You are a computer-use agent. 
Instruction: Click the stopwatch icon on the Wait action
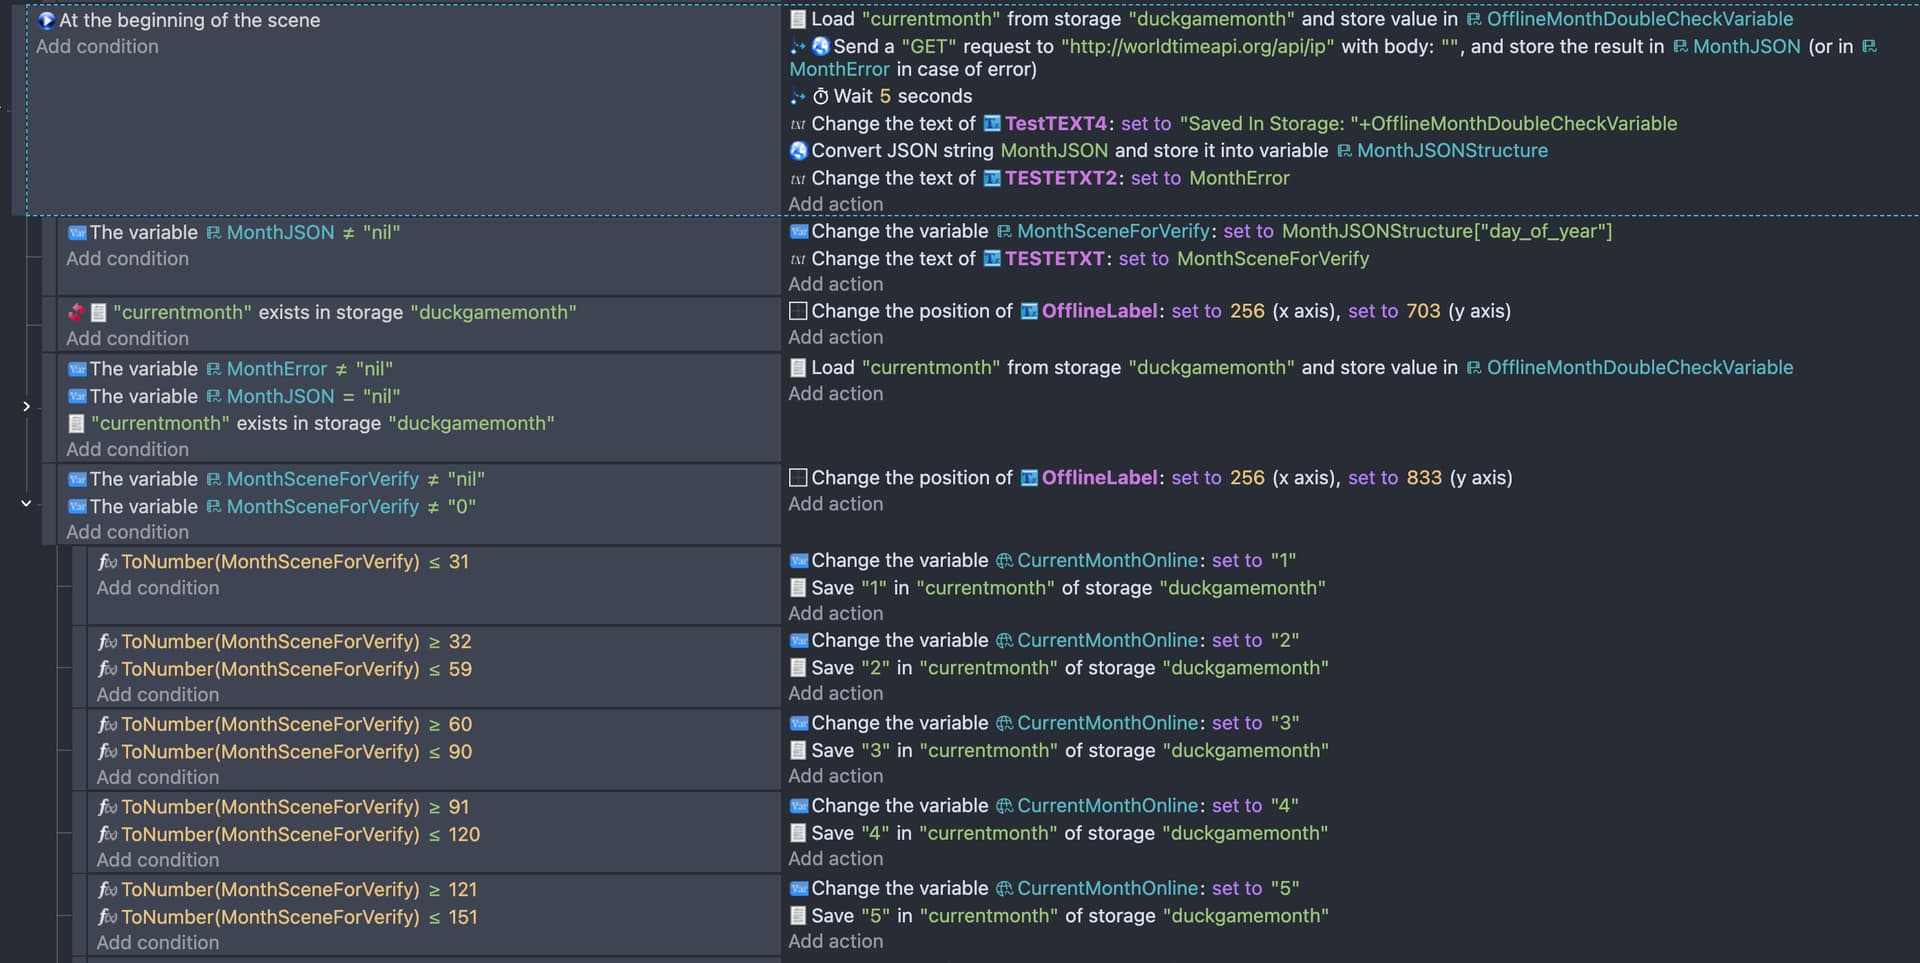click(x=820, y=96)
